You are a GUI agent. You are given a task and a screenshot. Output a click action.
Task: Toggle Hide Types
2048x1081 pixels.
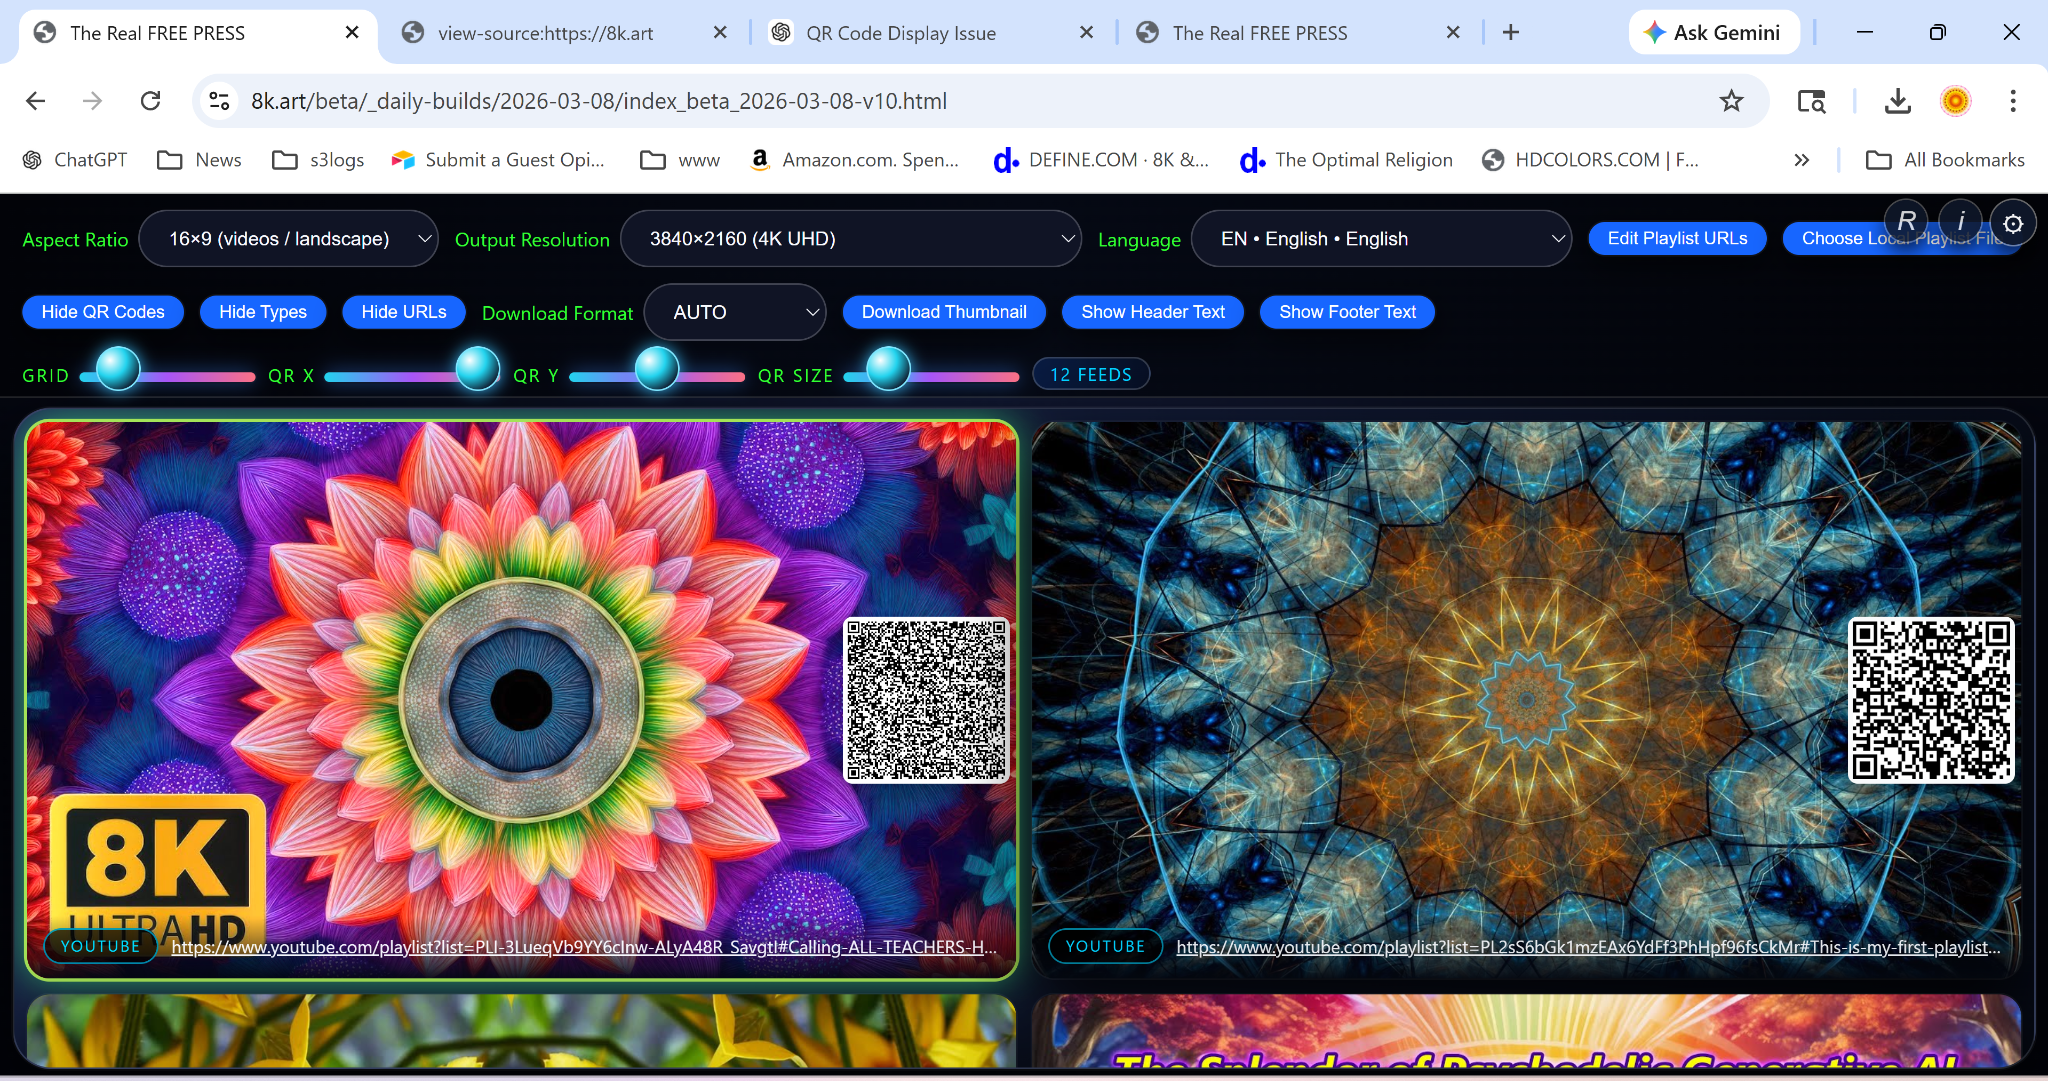coord(263,312)
